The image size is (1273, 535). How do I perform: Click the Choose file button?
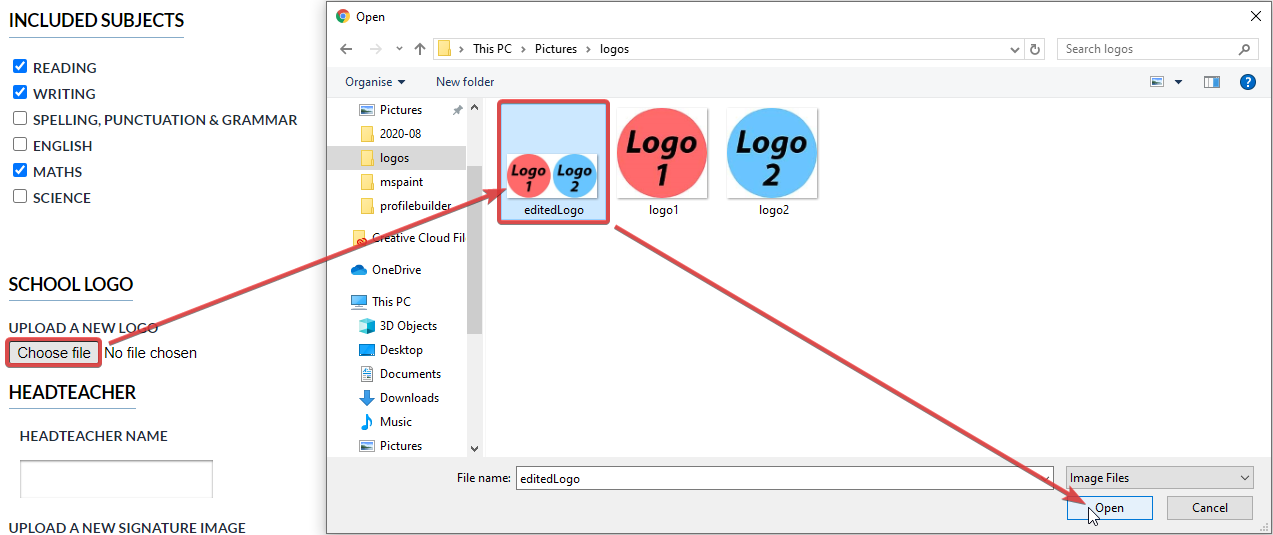pyautogui.click(x=54, y=353)
